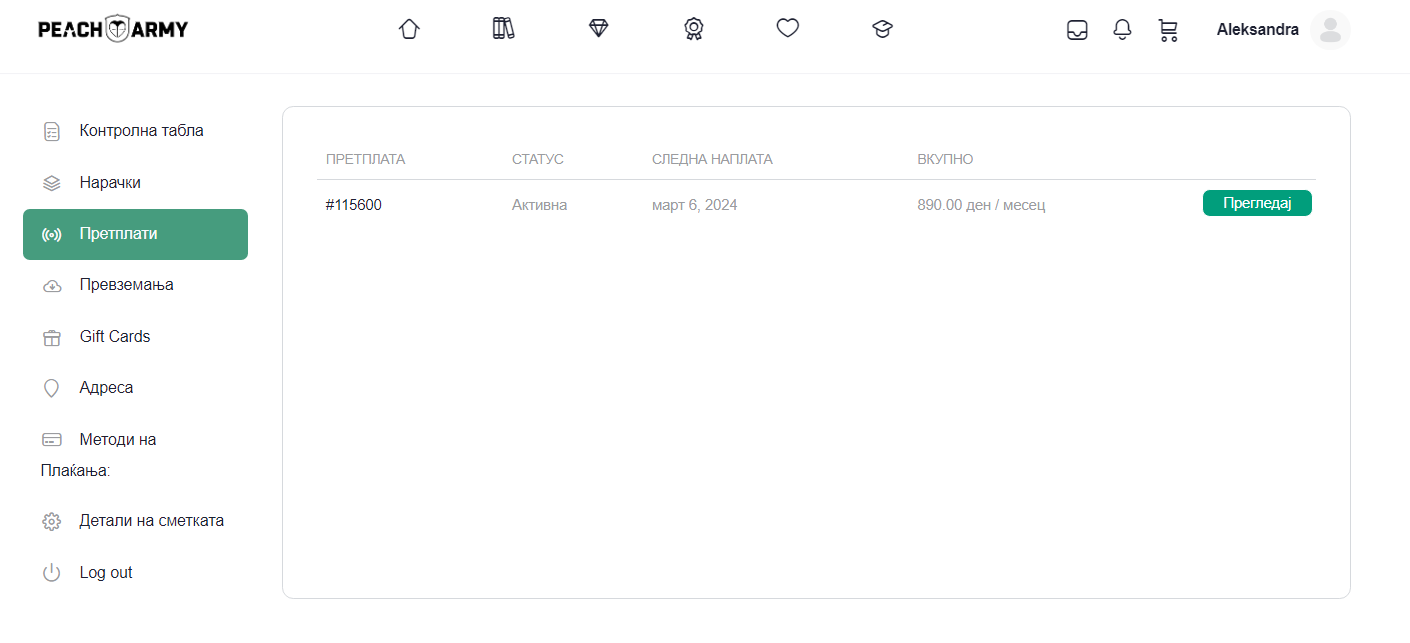Open the inbox tray icon
The width and height of the screenshot is (1410, 643).
(x=1077, y=30)
